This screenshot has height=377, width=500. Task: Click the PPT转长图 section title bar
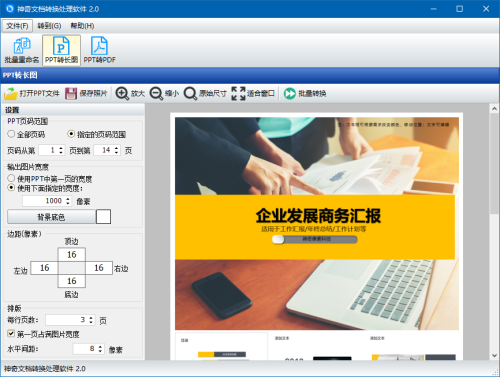point(250,75)
